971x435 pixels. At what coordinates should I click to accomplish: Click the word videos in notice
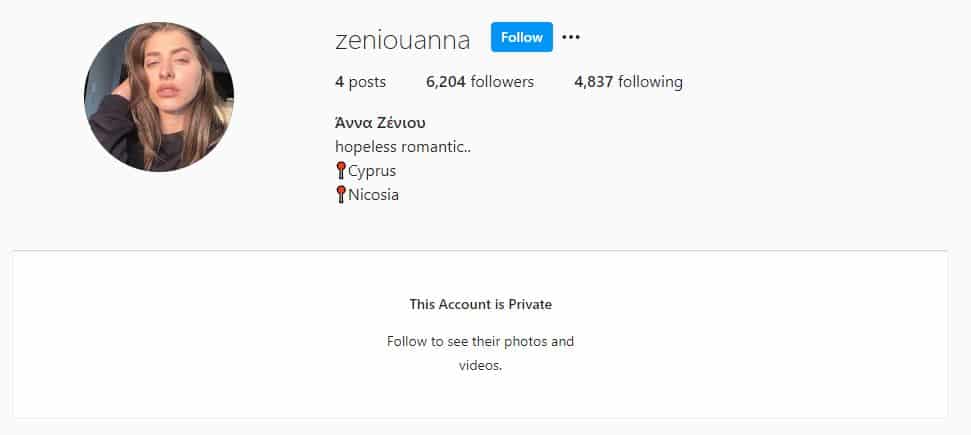(481, 366)
